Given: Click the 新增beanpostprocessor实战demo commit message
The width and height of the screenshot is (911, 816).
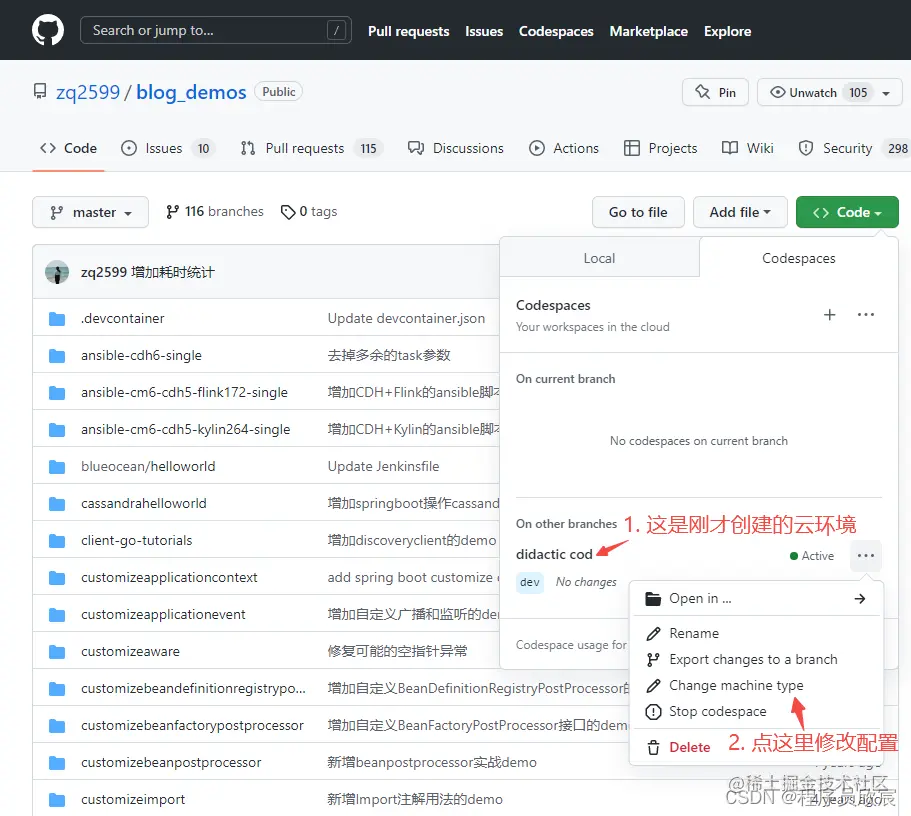Looking at the screenshot, I should tap(432, 763).
